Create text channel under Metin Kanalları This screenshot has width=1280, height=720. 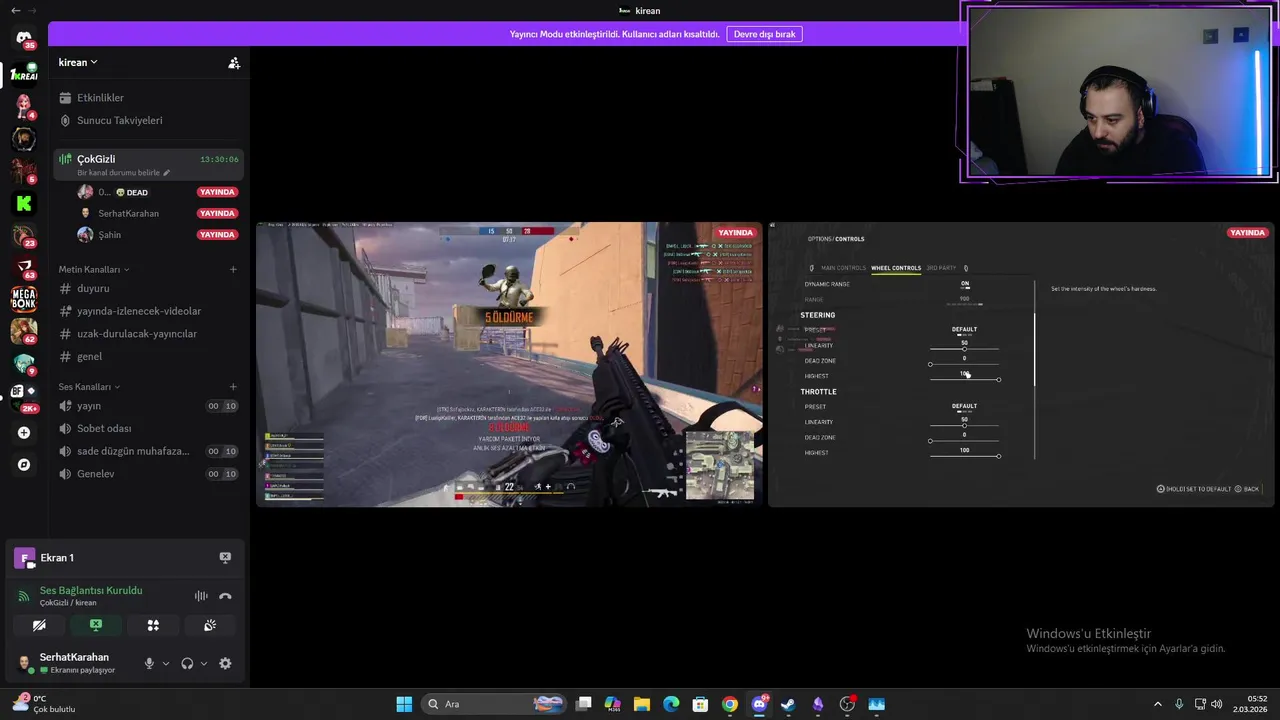233,269
